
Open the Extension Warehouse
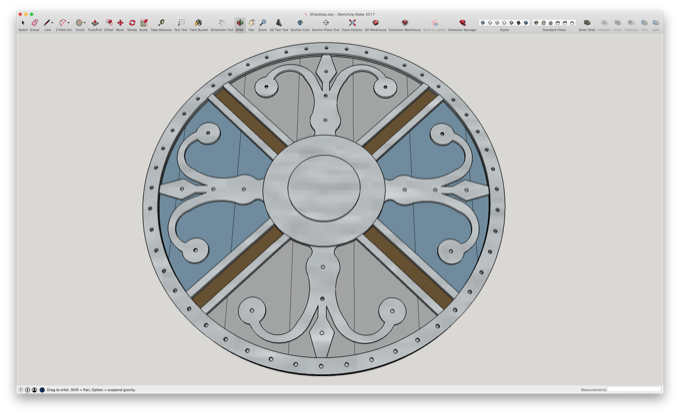click(405, 23)
